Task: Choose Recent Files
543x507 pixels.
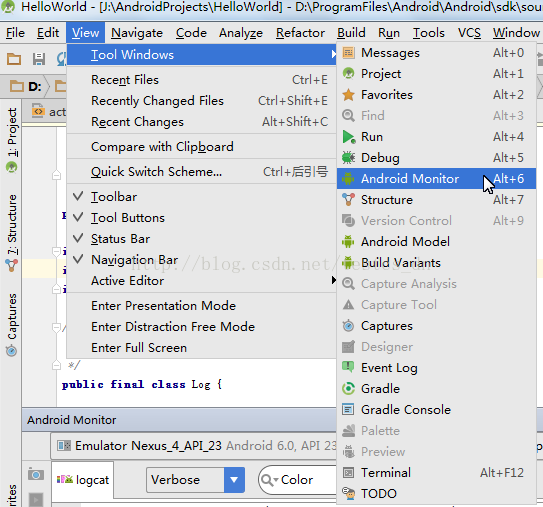Action: coord(202,80)
